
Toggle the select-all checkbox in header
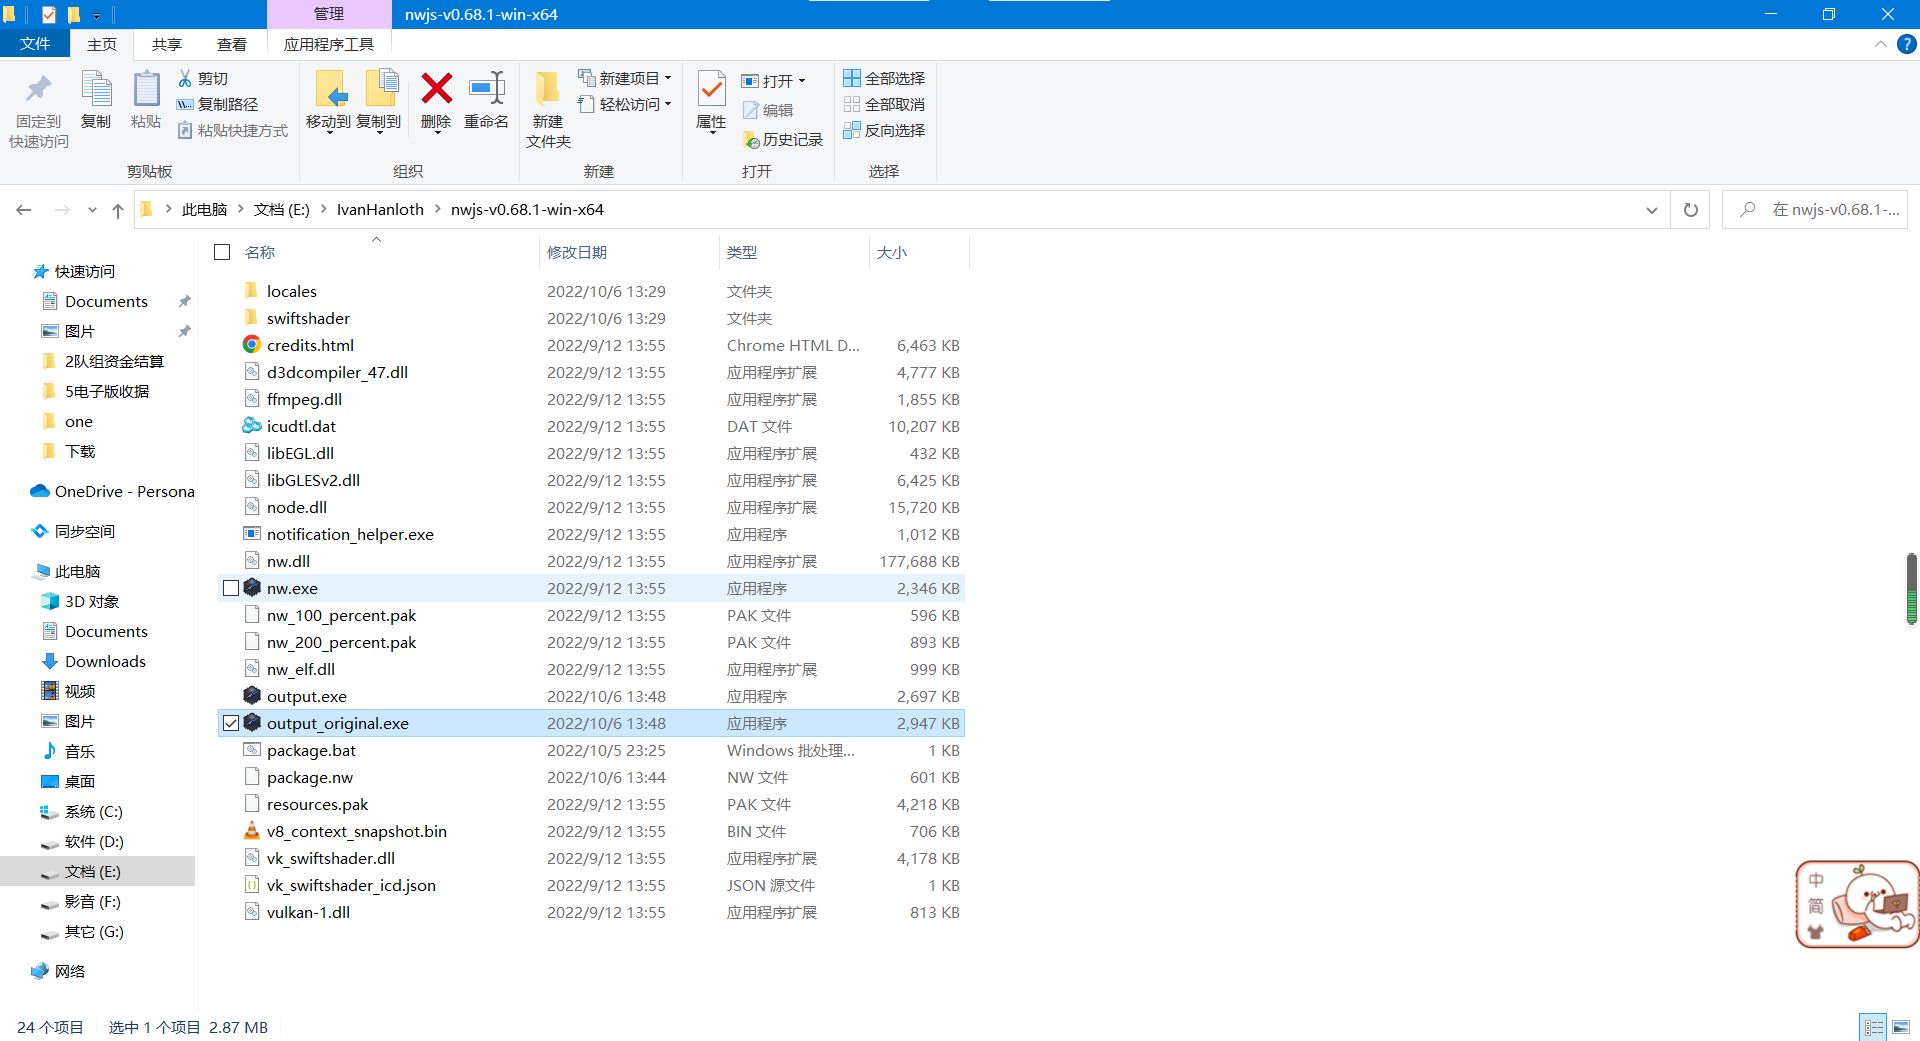click(222, 252)
